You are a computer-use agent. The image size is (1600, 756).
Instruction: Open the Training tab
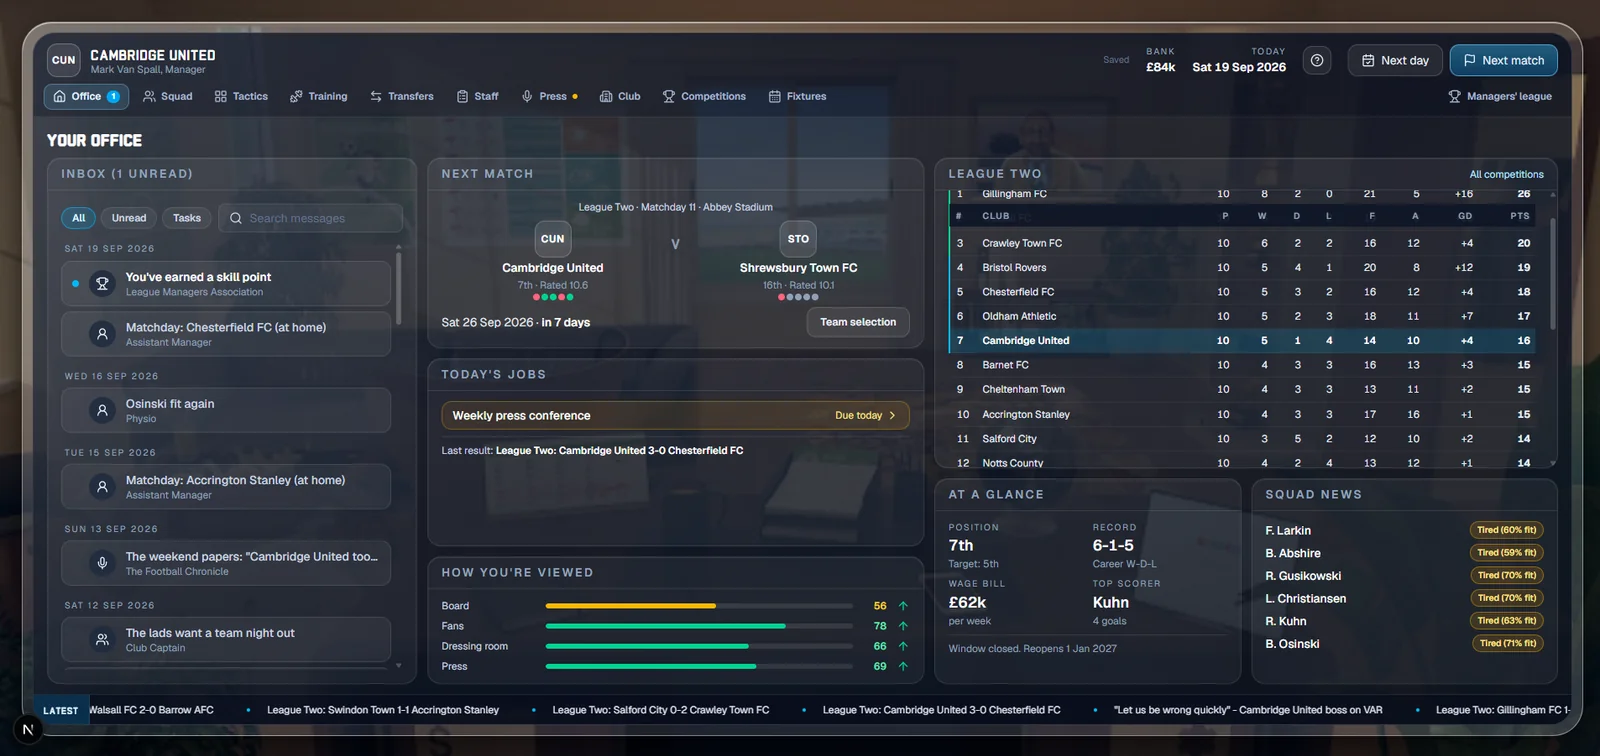click(x=318, y=96)
